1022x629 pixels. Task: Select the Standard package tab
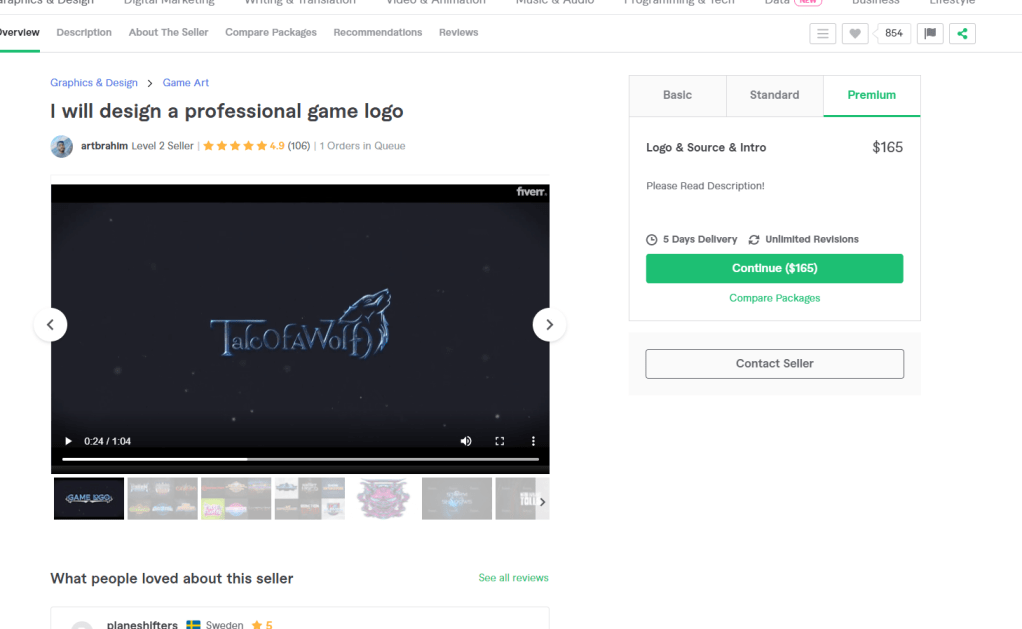[x=774, y=95]
